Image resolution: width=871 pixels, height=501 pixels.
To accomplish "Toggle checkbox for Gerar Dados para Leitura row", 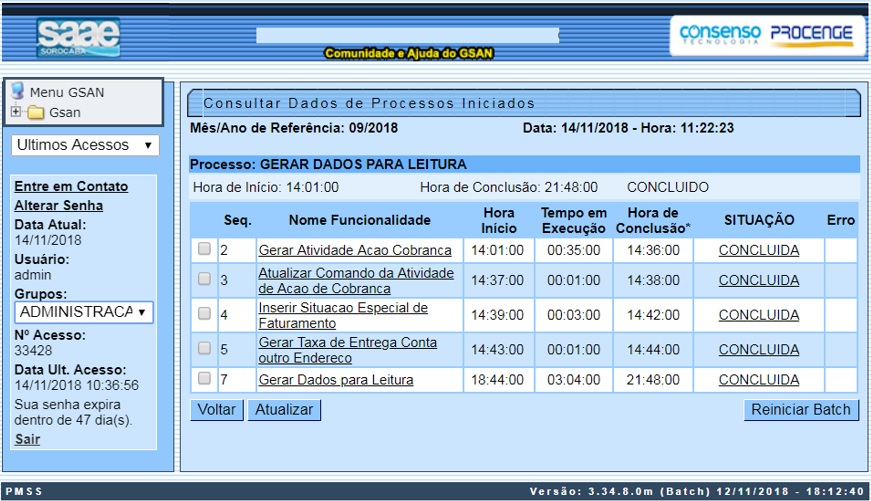I will point(204,378).
